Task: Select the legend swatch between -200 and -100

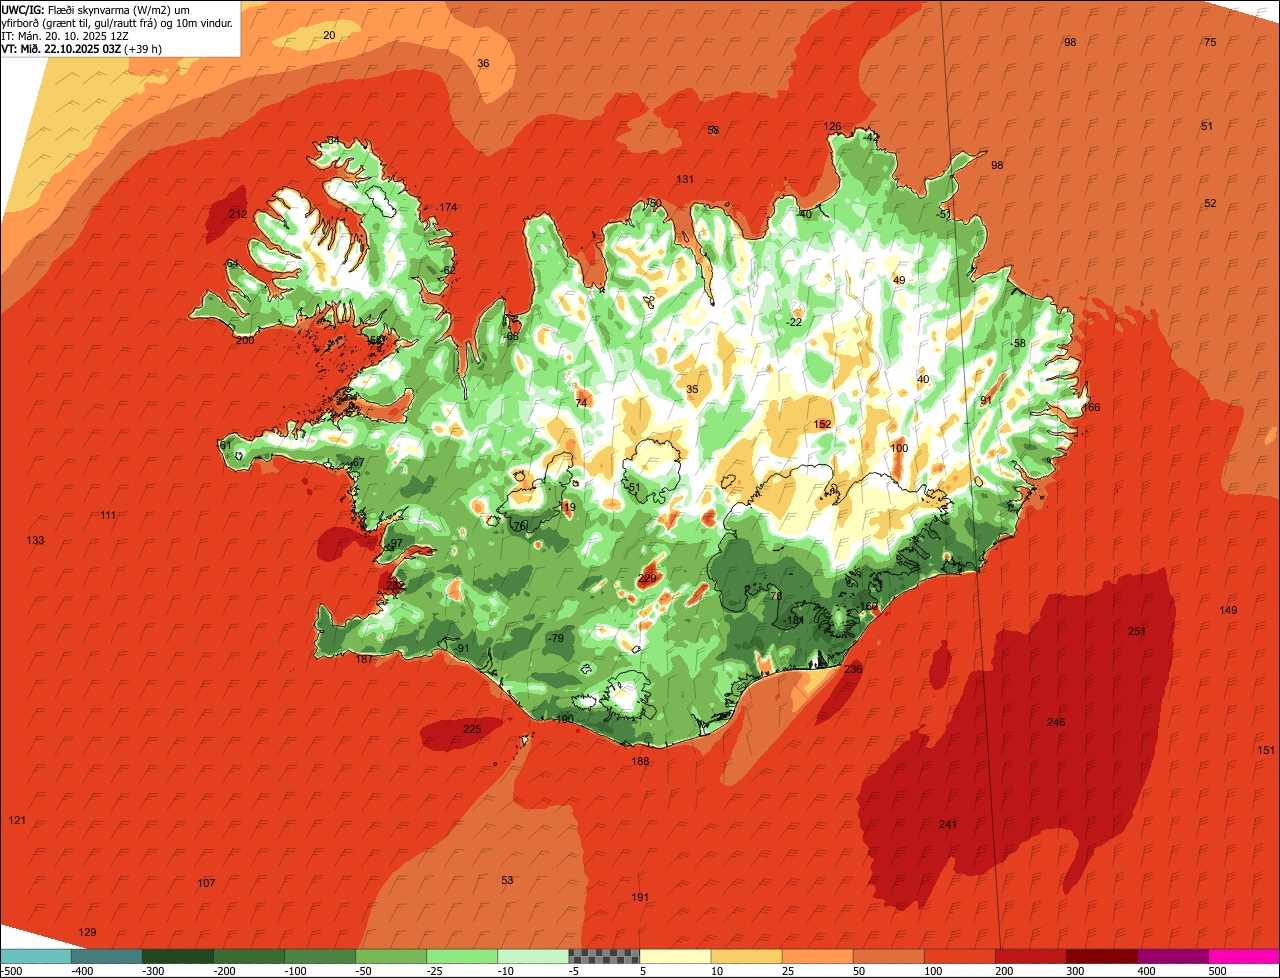Action: pyautogui.click(x=248, y=956)
